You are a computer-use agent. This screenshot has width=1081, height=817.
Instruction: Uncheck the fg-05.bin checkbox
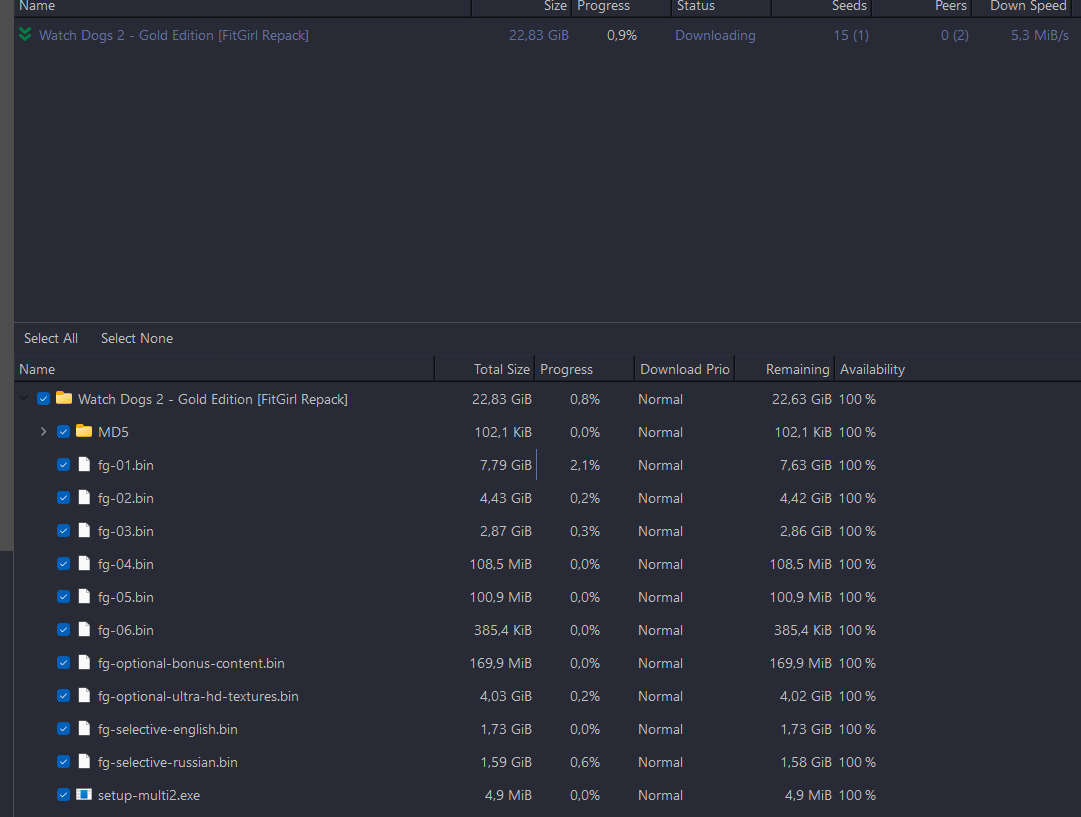coord(63,597)
